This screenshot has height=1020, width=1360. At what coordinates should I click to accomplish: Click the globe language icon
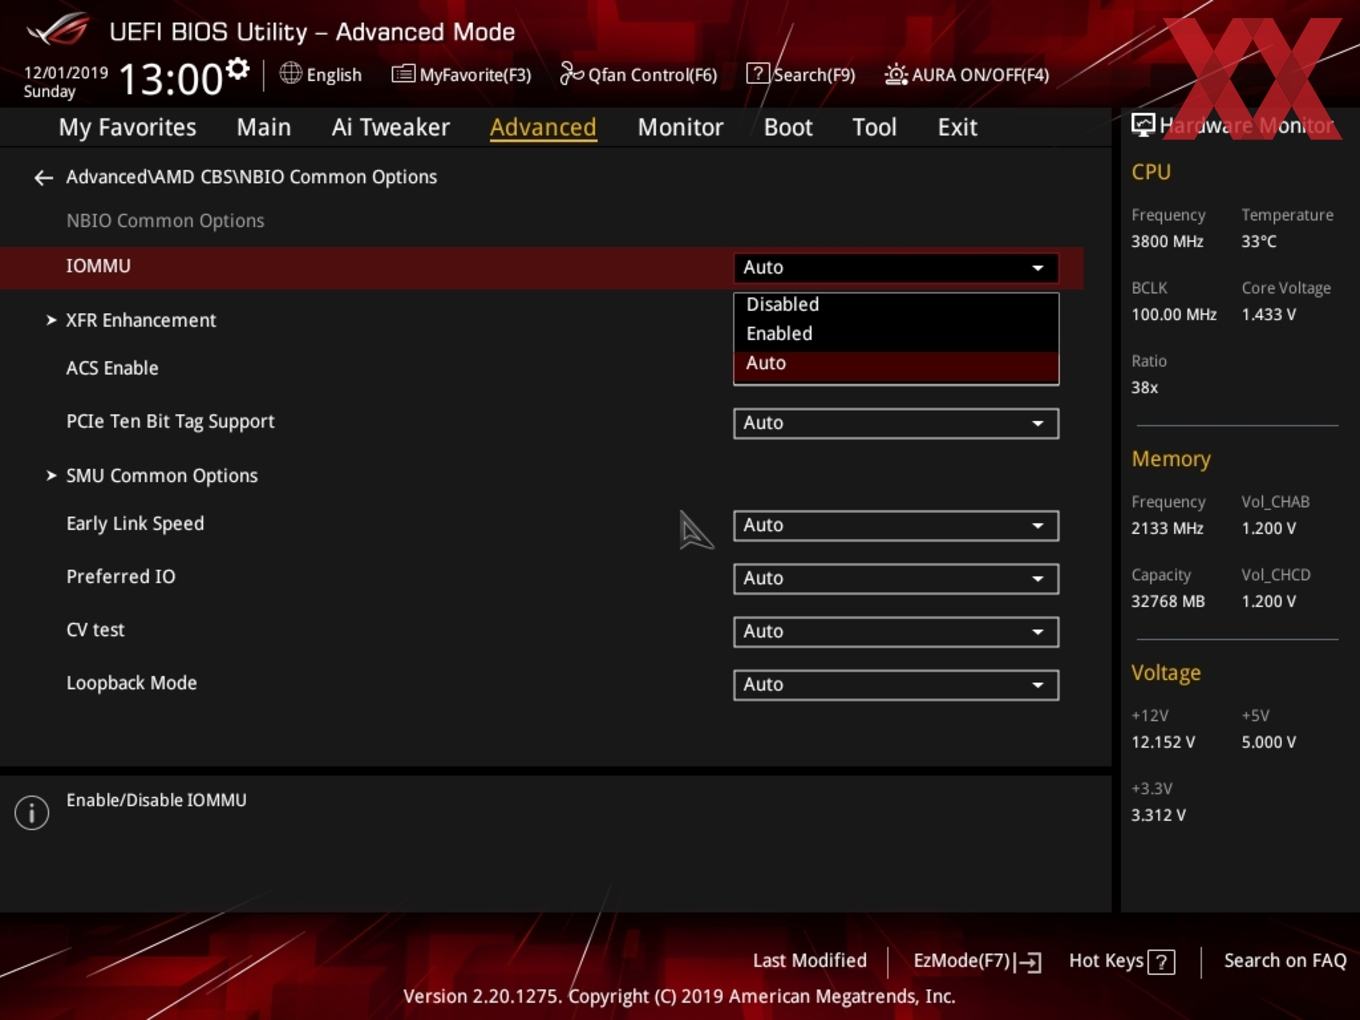pyautogui.click(x=290, y=73)
